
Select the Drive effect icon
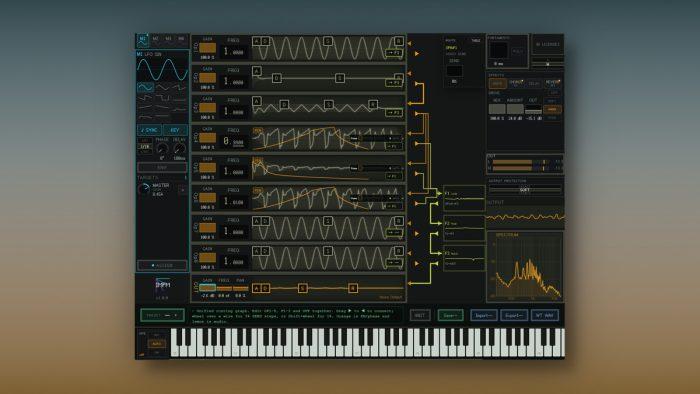click(497, 83)
